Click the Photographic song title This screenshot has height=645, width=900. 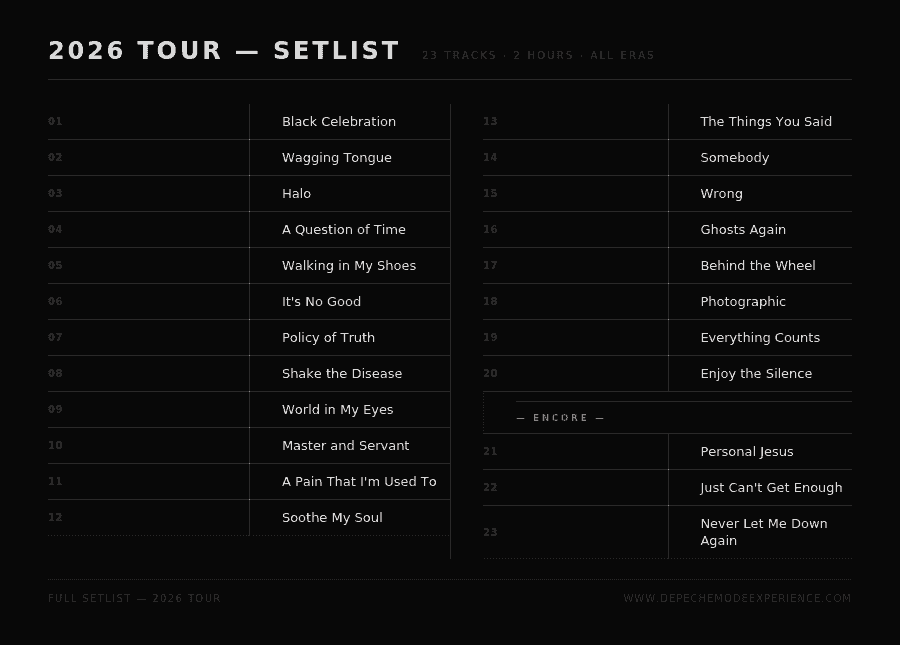coord(743,302)
